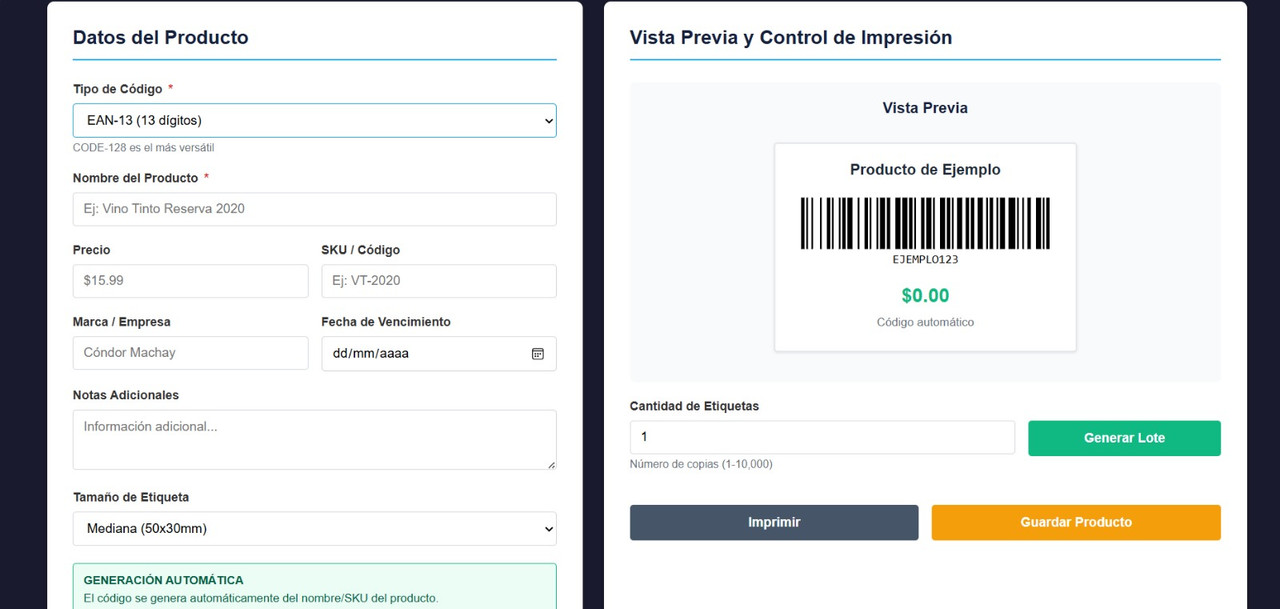Click the EJEMPLO123 code text under barcode
This screenshot has width=1280, height=609.
pyautogui.click(x=925, y=260)
